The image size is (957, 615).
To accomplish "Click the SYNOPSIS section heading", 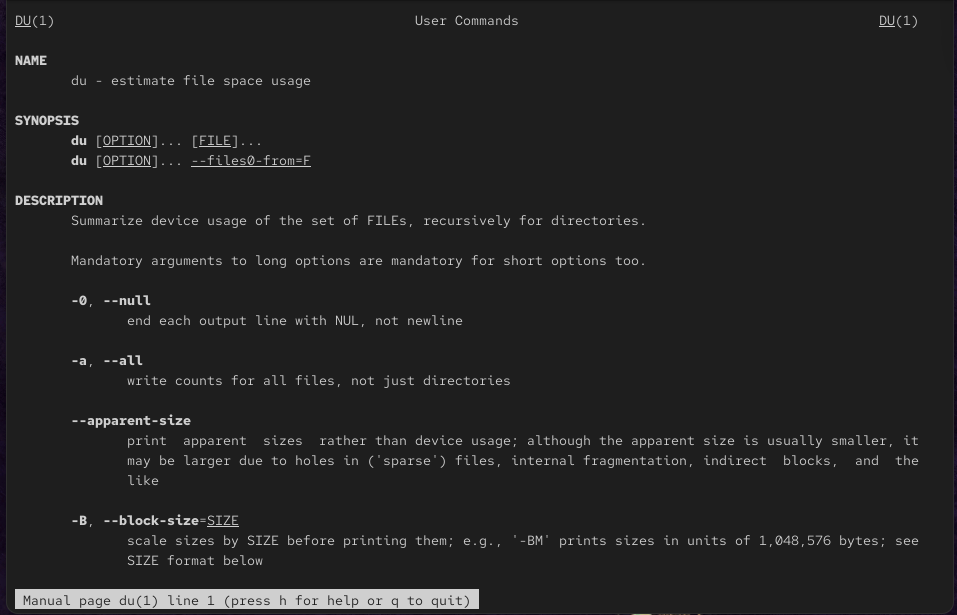I will pyautogui.click(x=47, y=120).
